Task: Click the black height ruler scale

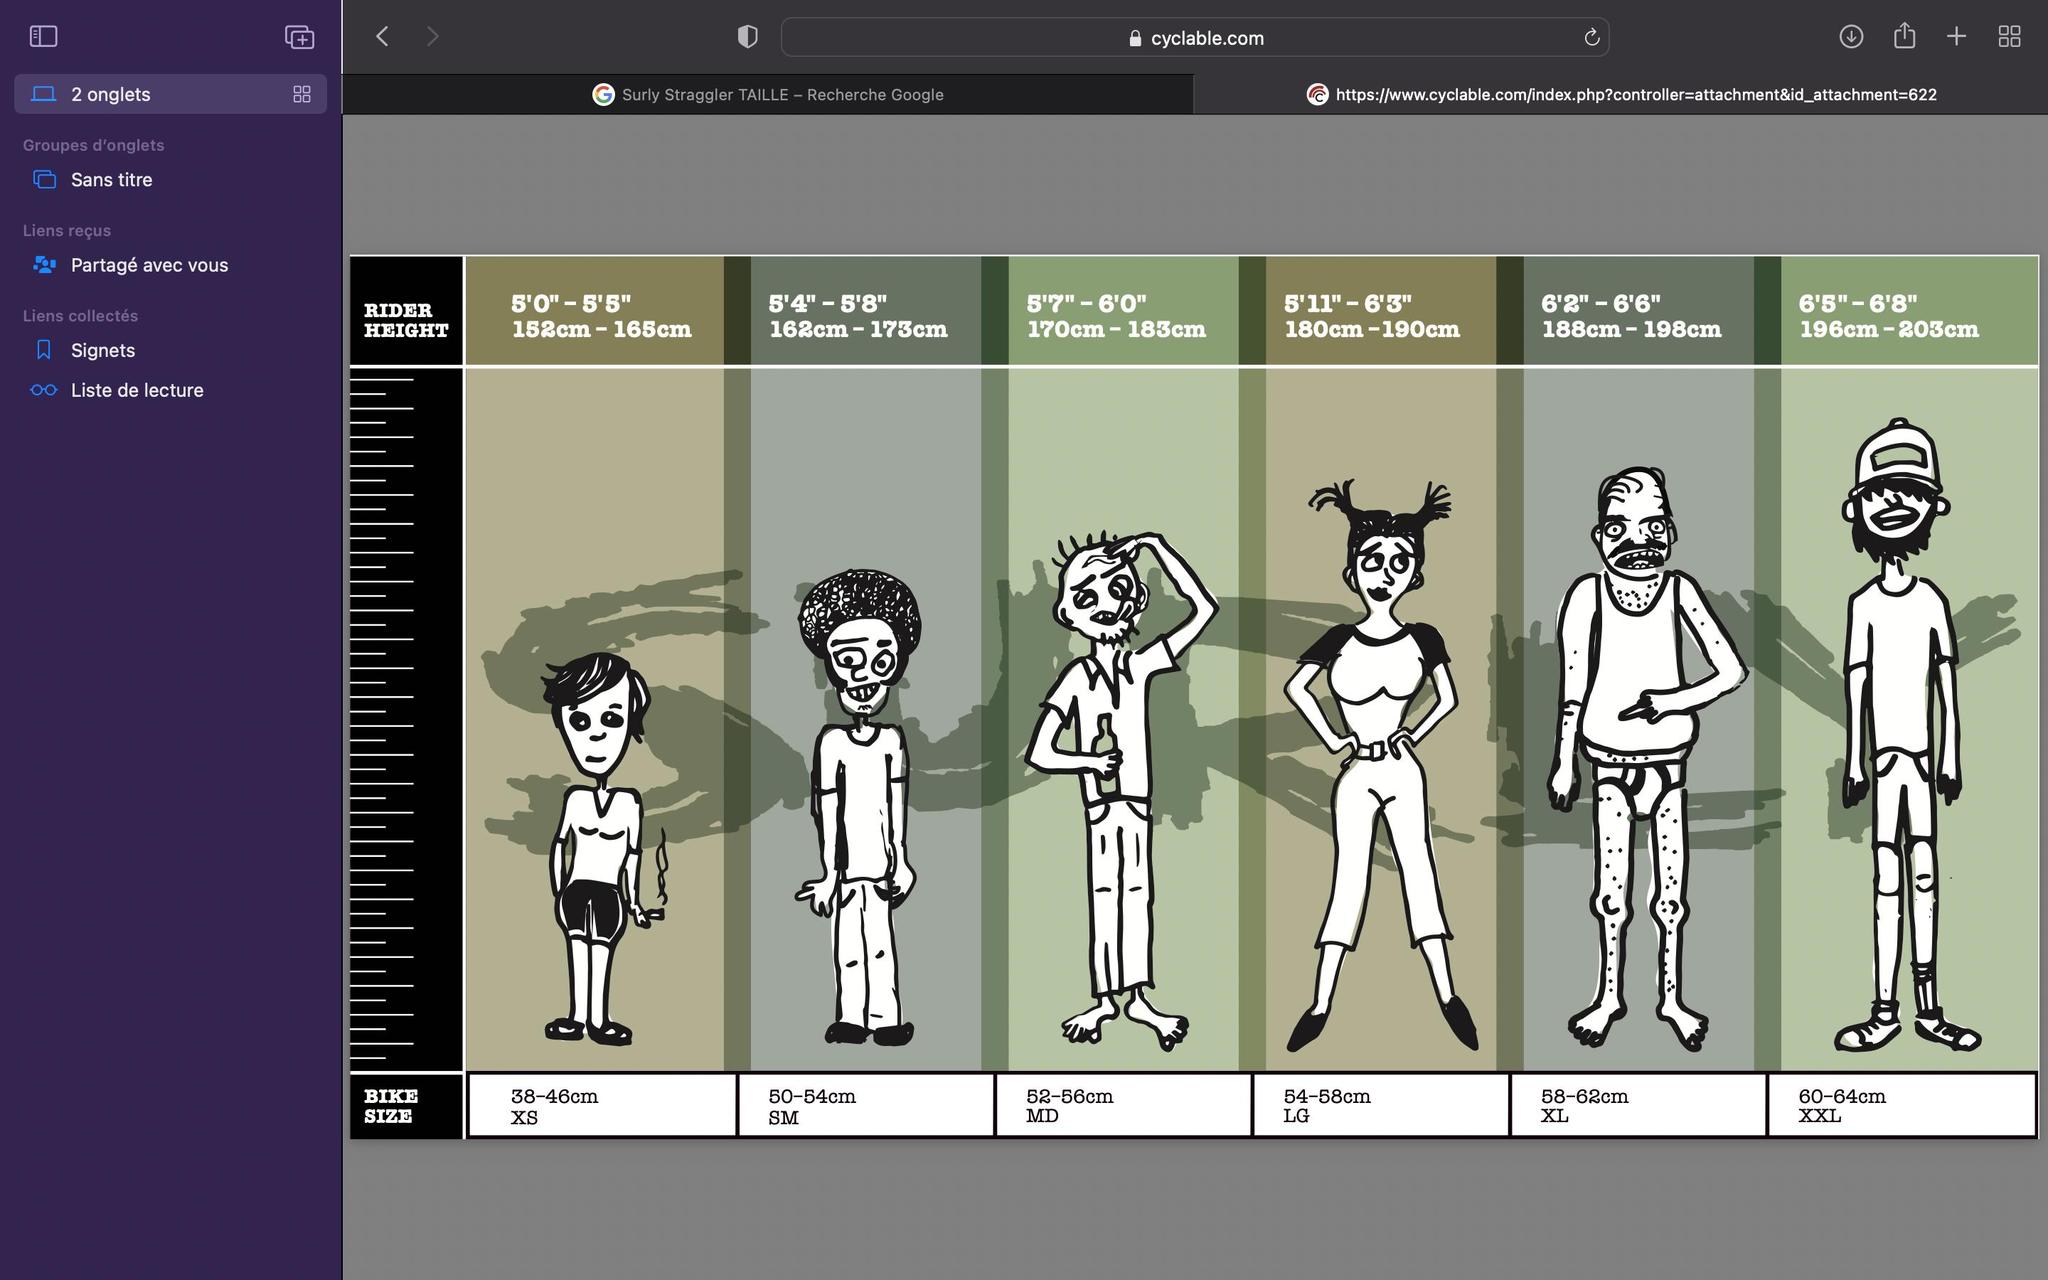Action: [x=406, y=719]
